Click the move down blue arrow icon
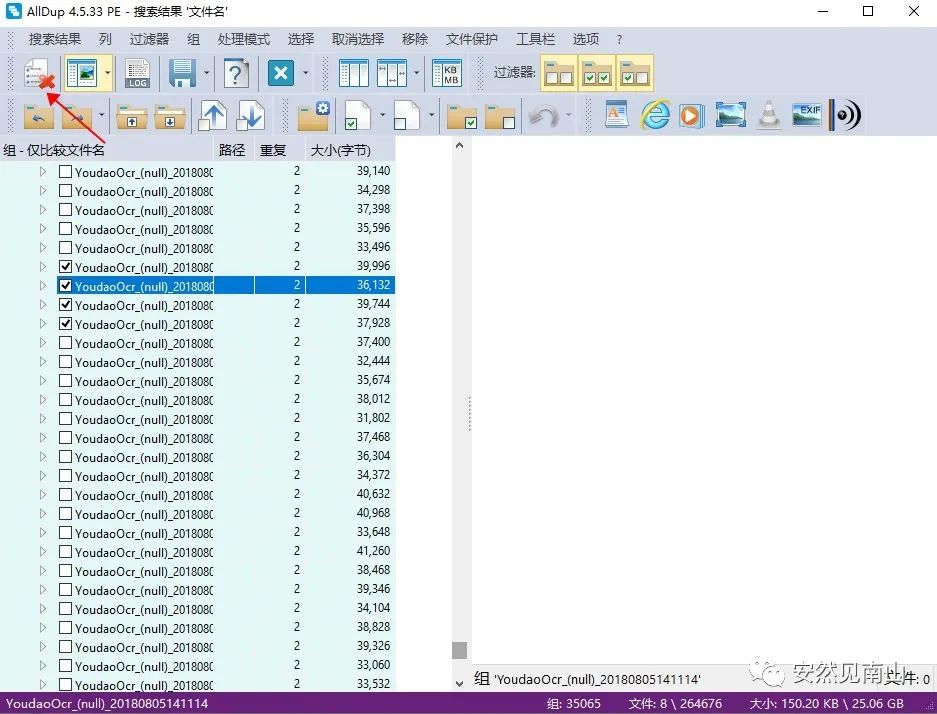Viewport: 937px width, 714px height. [x=250, y=115]
